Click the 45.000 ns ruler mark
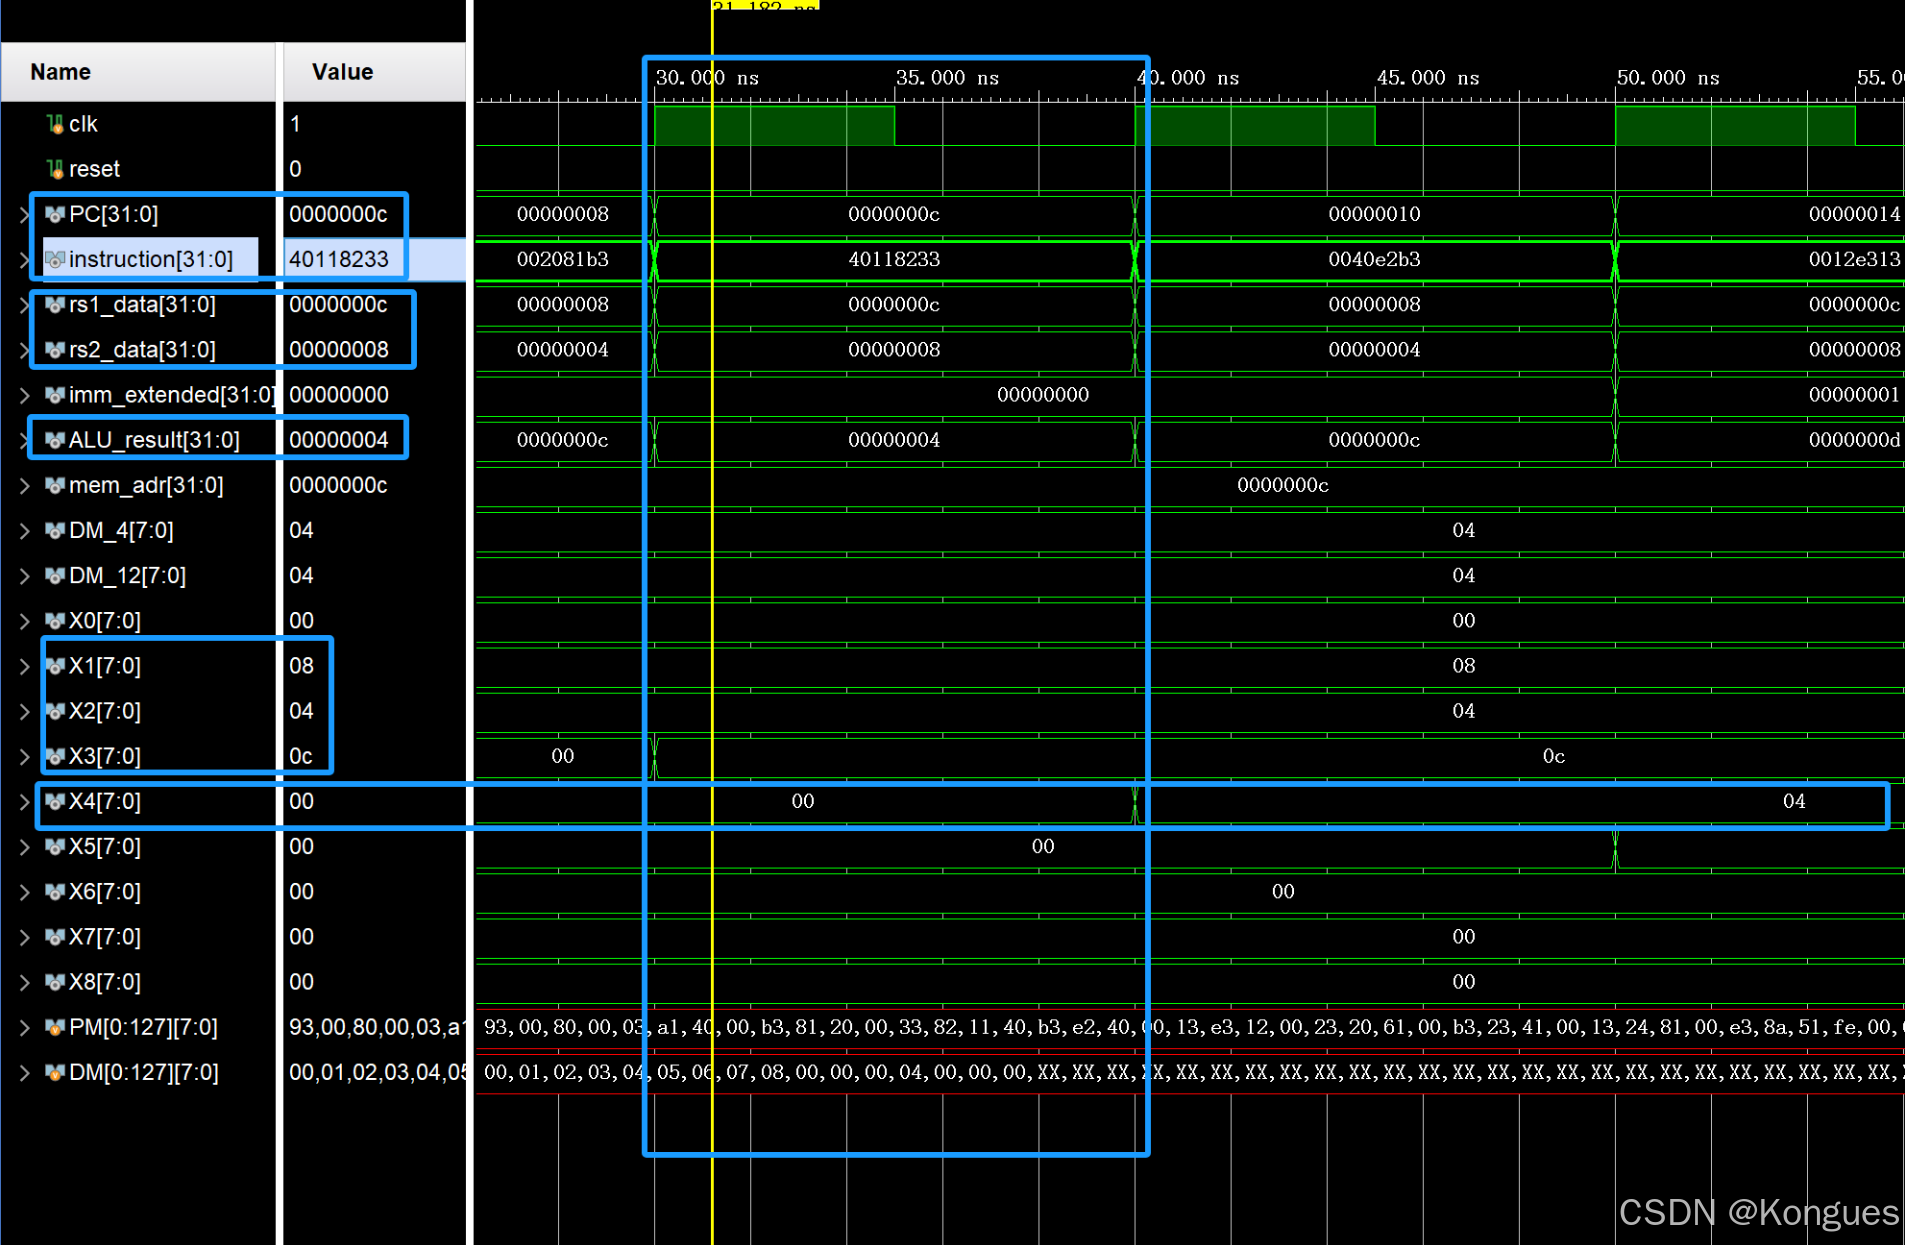 [1427, 78]
